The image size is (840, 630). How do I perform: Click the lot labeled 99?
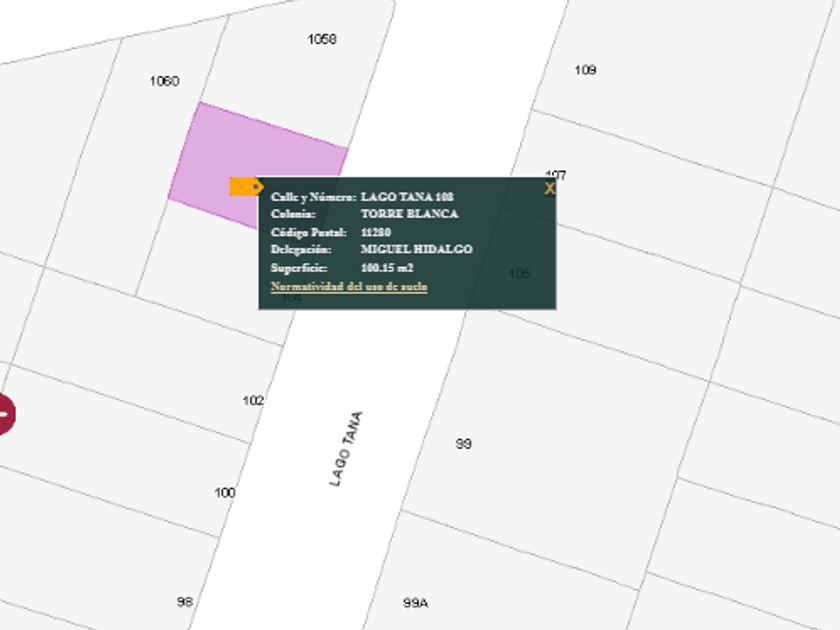tap(463, 444)
